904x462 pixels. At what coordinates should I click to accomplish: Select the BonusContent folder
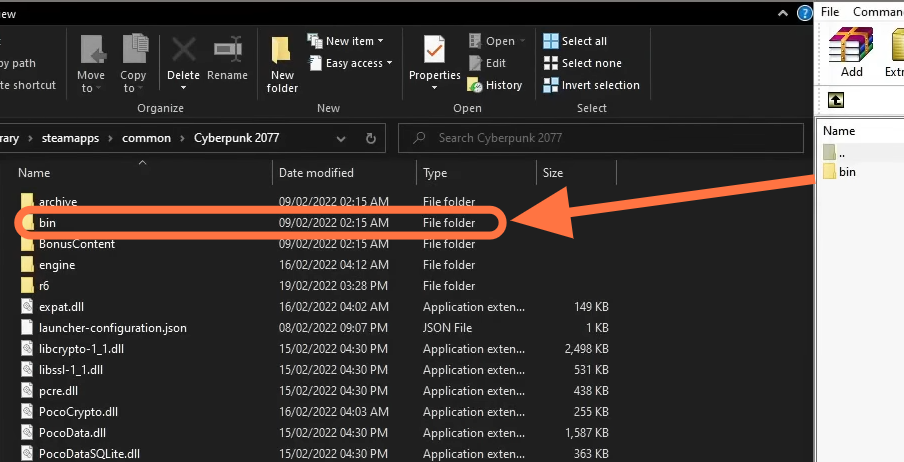click(x=77, y=243)
